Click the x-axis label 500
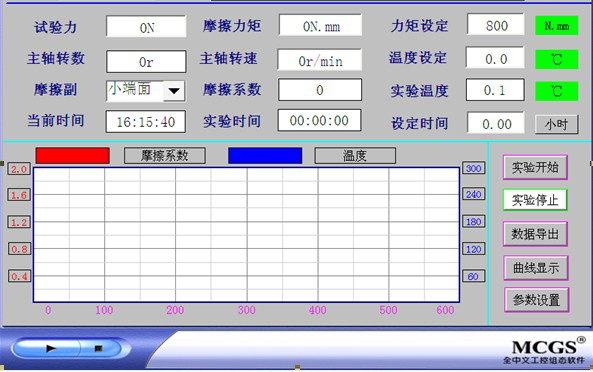 tap(388, 310)
